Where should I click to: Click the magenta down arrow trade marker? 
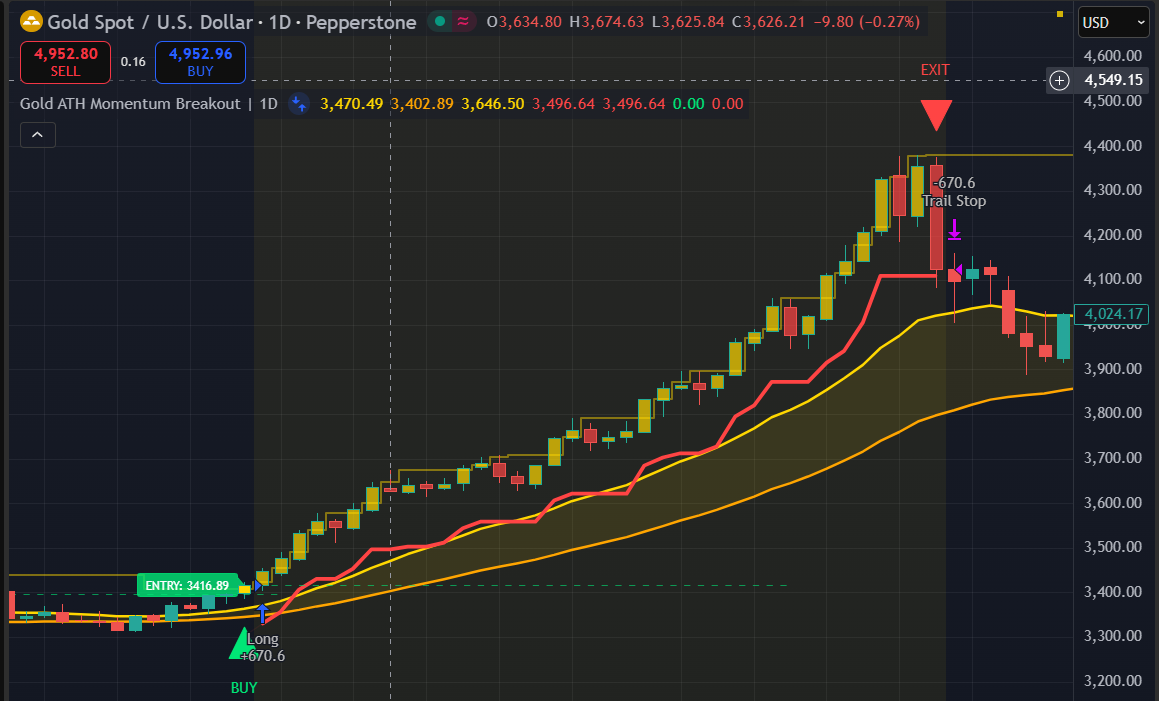click(954, 229)
